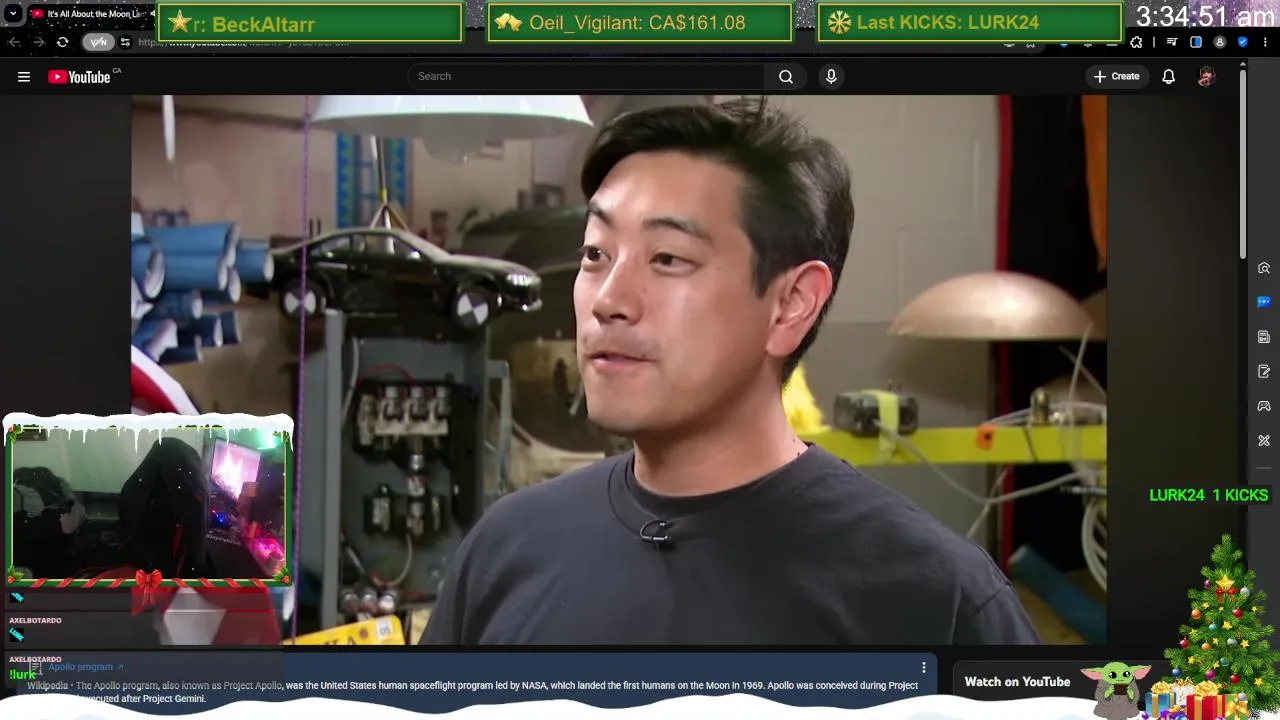Open the sidebar notes edit icon
Image resolution: width=1280 pixels, height=720 pixels.
pos(1264,371)
